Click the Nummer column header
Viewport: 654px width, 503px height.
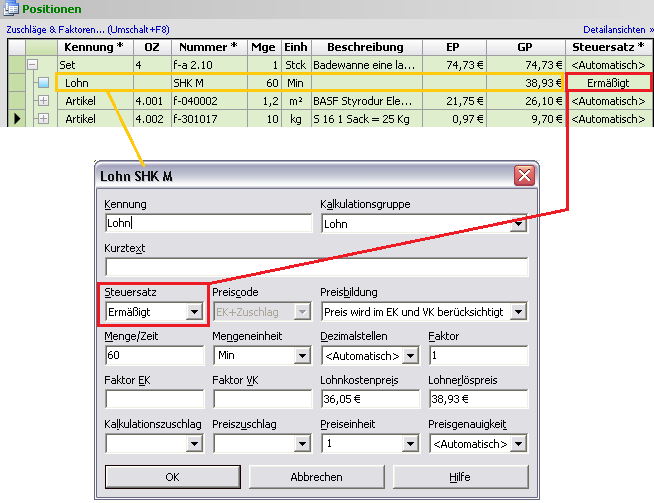209,47
